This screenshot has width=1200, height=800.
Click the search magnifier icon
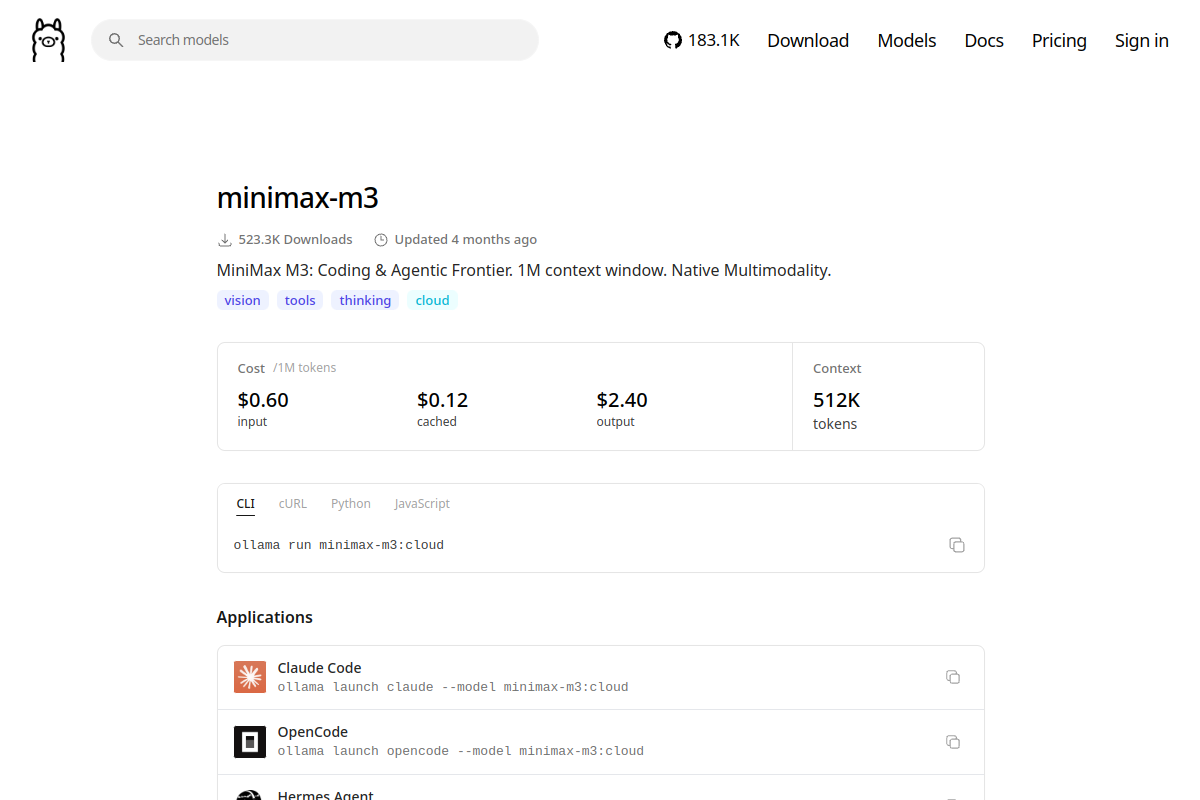pyautogui.click(x=116, y=40)
